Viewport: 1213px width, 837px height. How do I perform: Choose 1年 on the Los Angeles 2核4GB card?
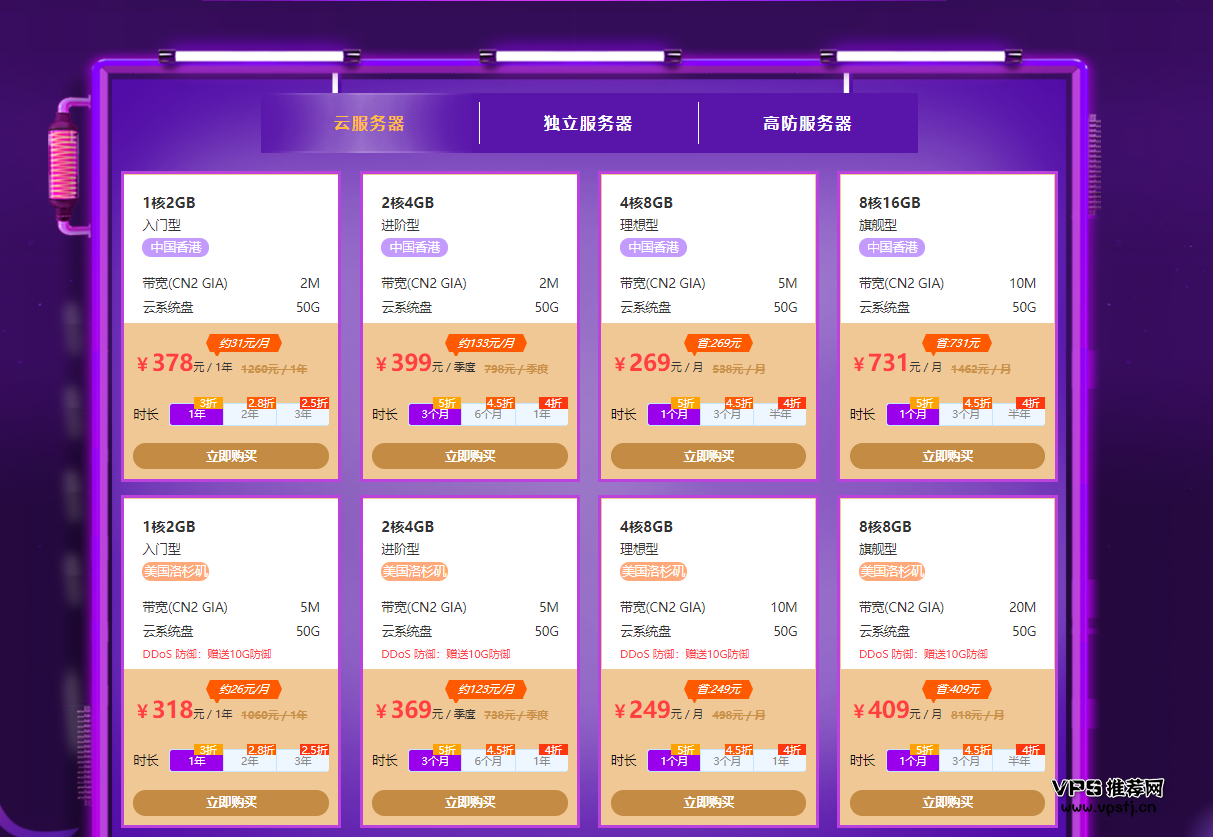pyautogui.click(x=542, y=761)
